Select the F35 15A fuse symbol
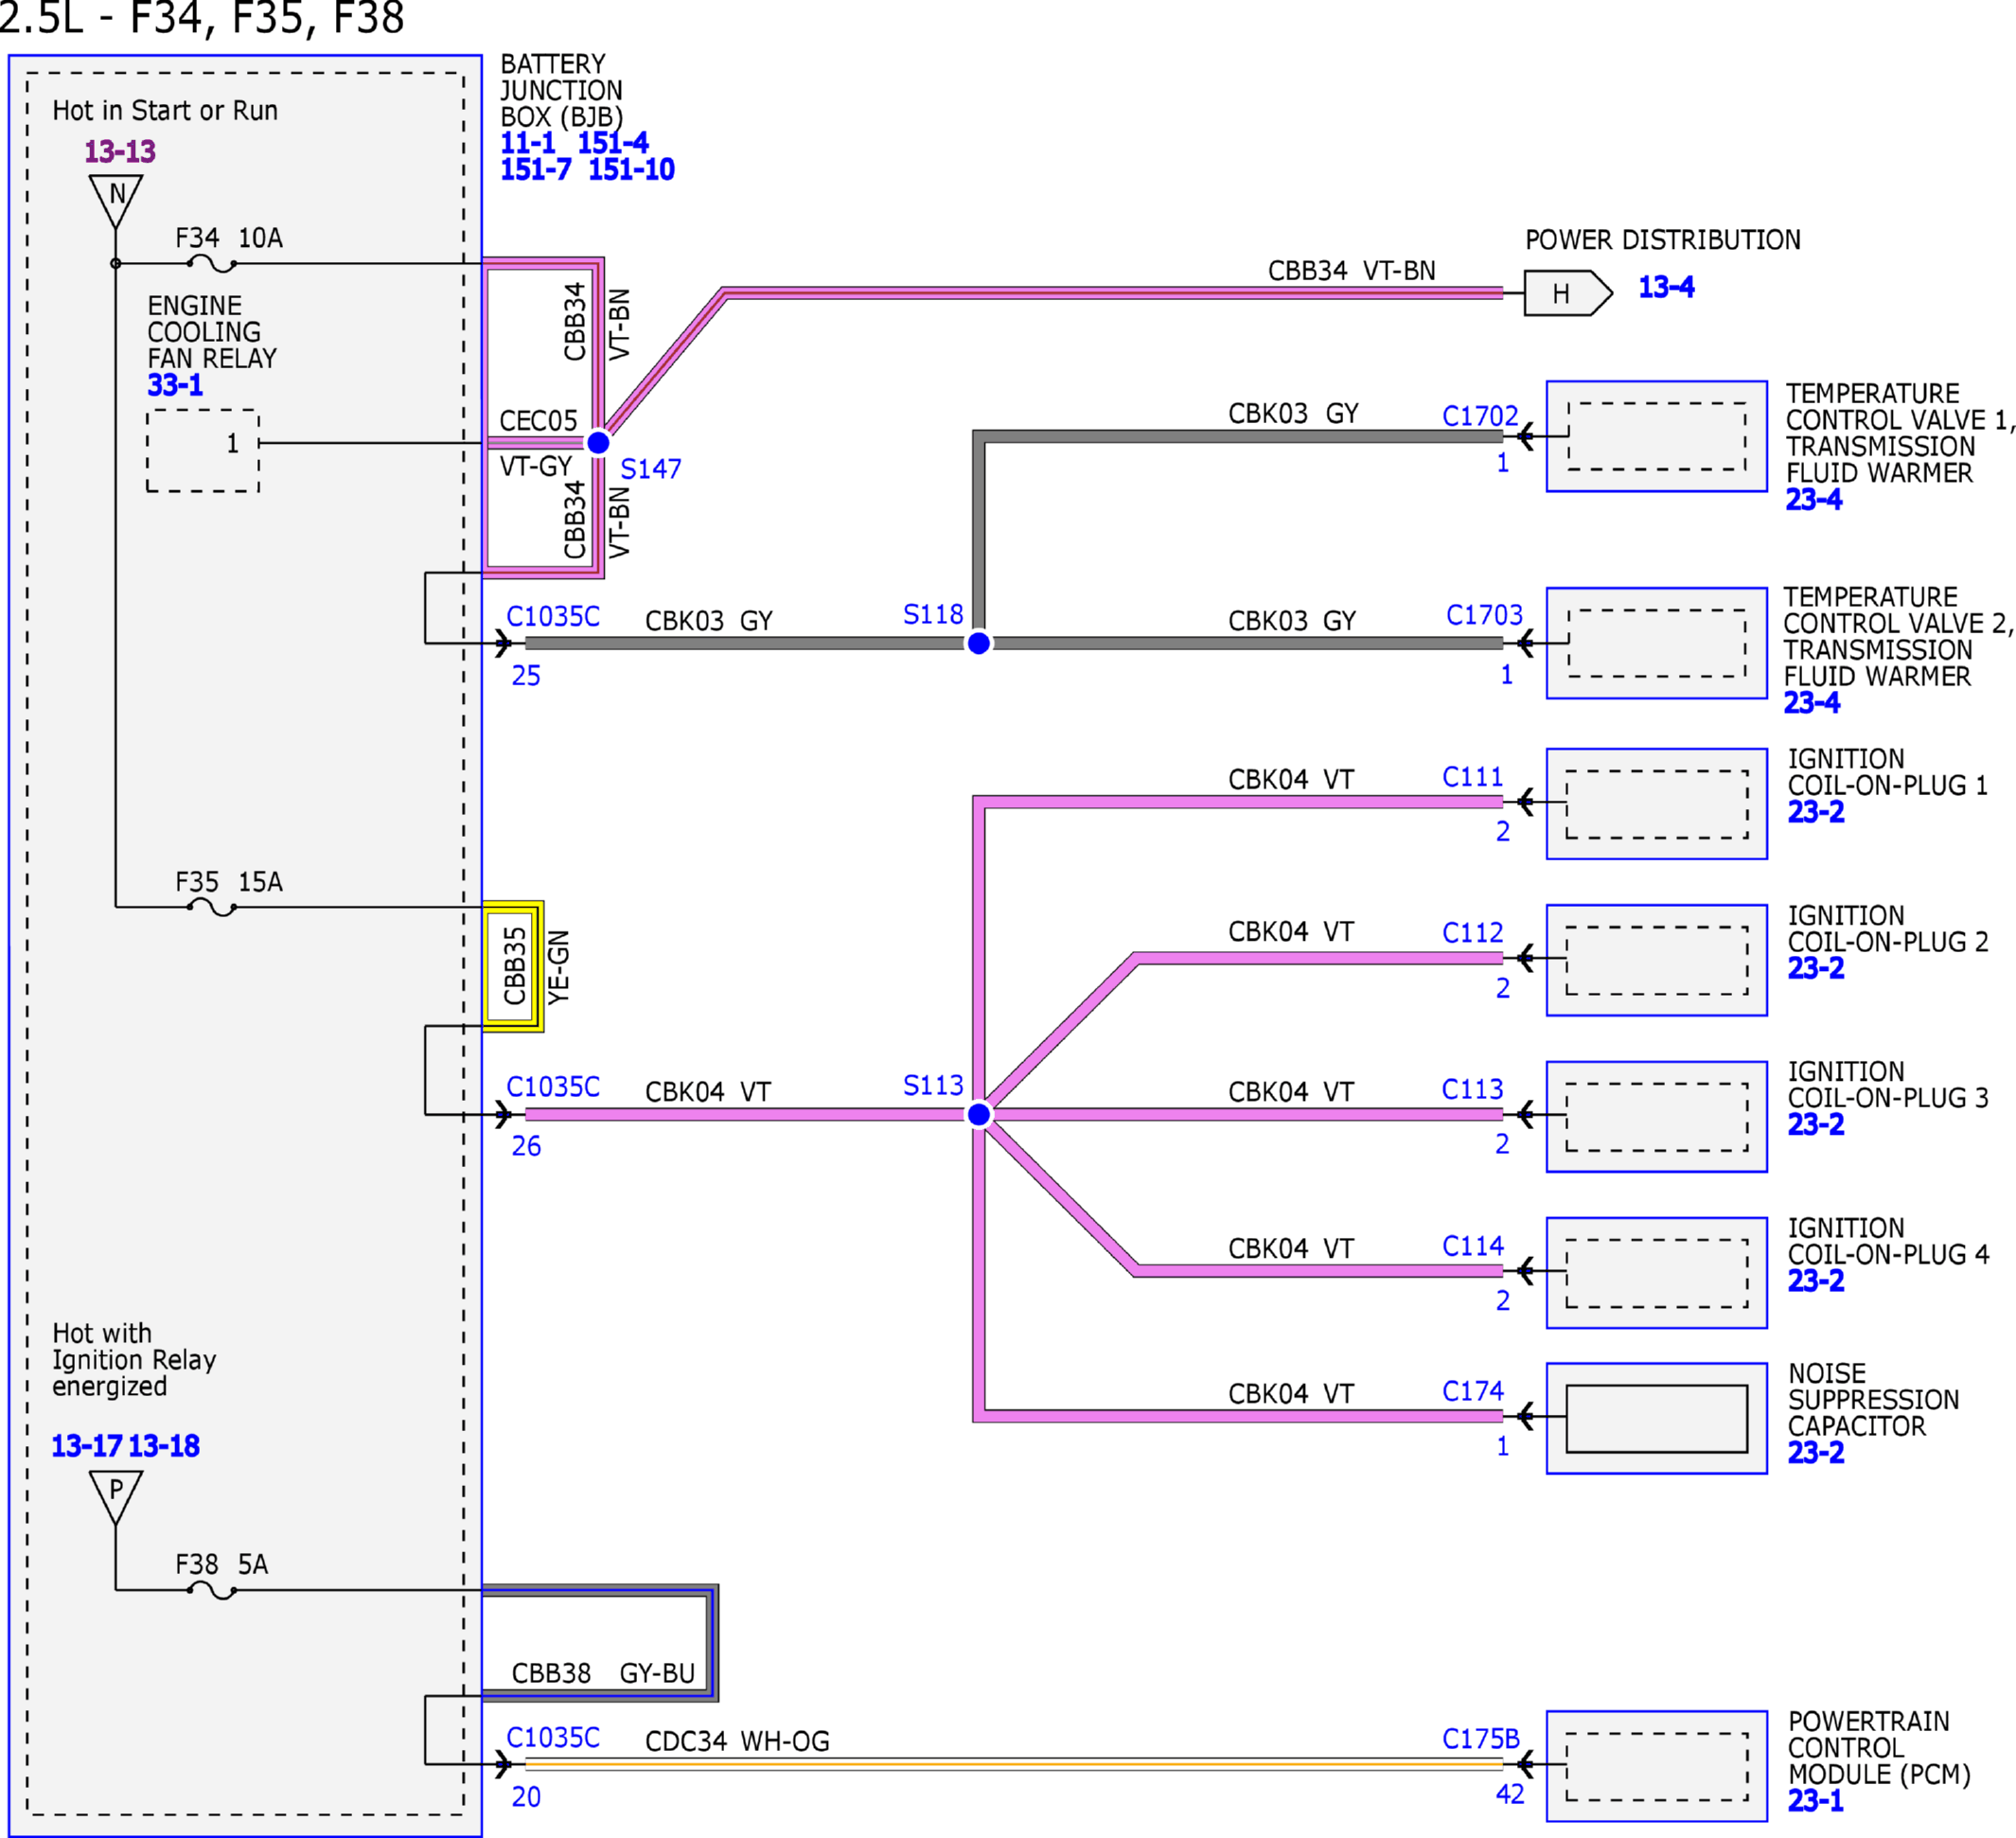 click(211, 907)
